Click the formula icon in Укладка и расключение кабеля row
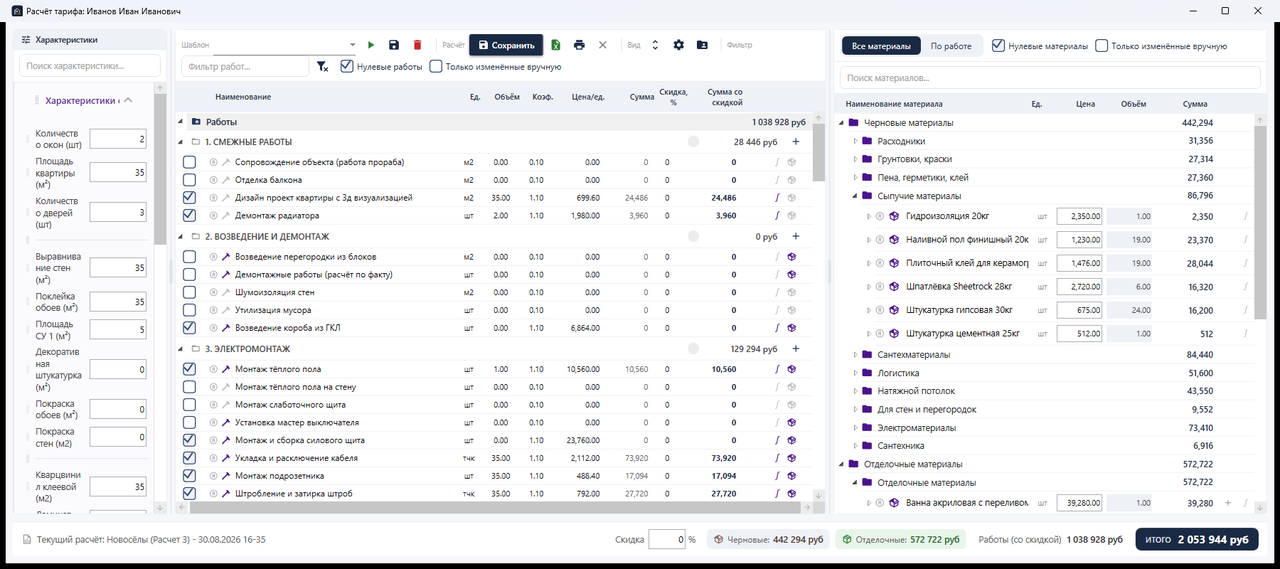Viewport: 1280px width, 569px height. pyautogui.click(x=776, y=458)
